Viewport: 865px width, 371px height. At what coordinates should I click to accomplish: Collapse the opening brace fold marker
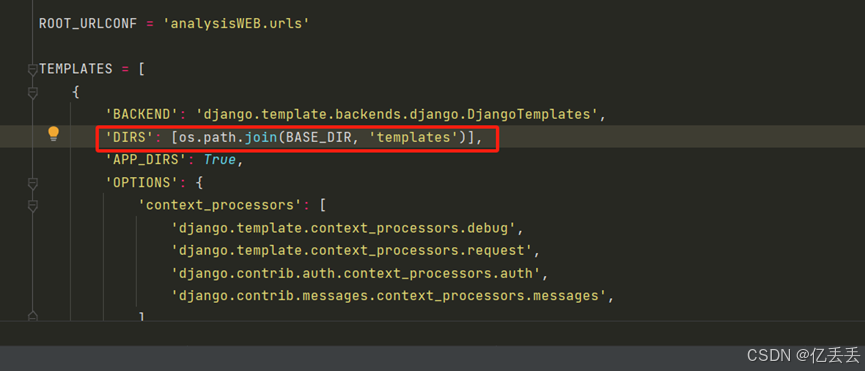pos(33,92)
